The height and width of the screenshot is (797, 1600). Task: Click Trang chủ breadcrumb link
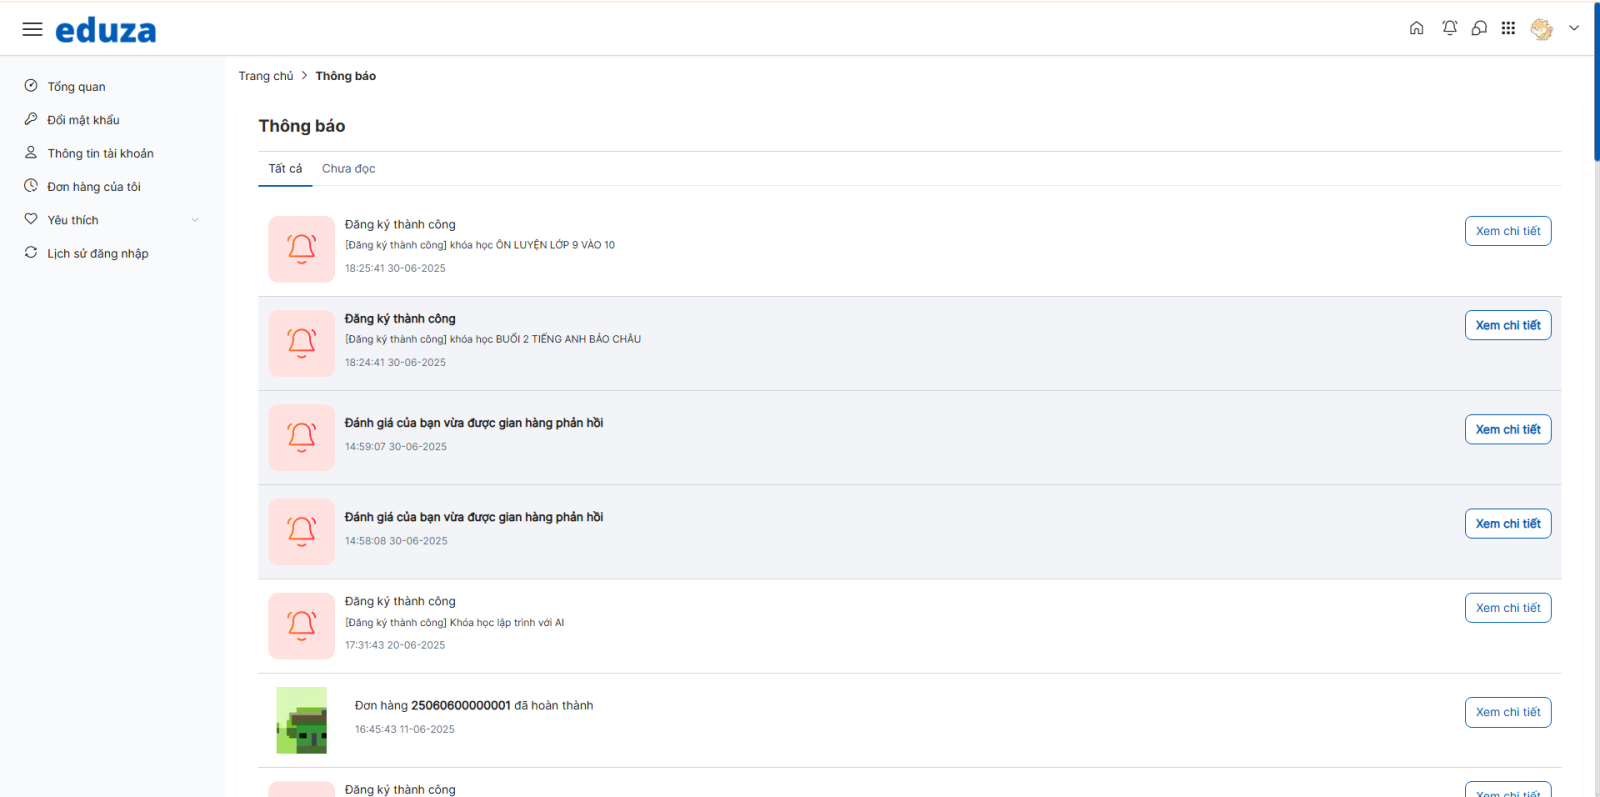coord(266,76)
